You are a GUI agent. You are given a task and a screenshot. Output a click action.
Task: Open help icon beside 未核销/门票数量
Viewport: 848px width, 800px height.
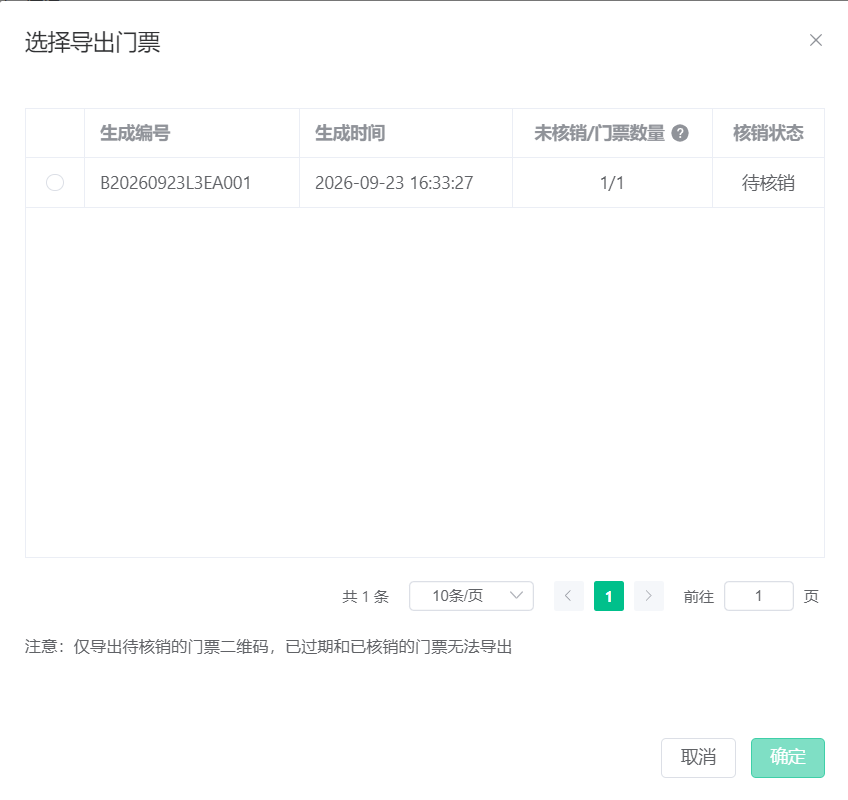pos(680,133)
